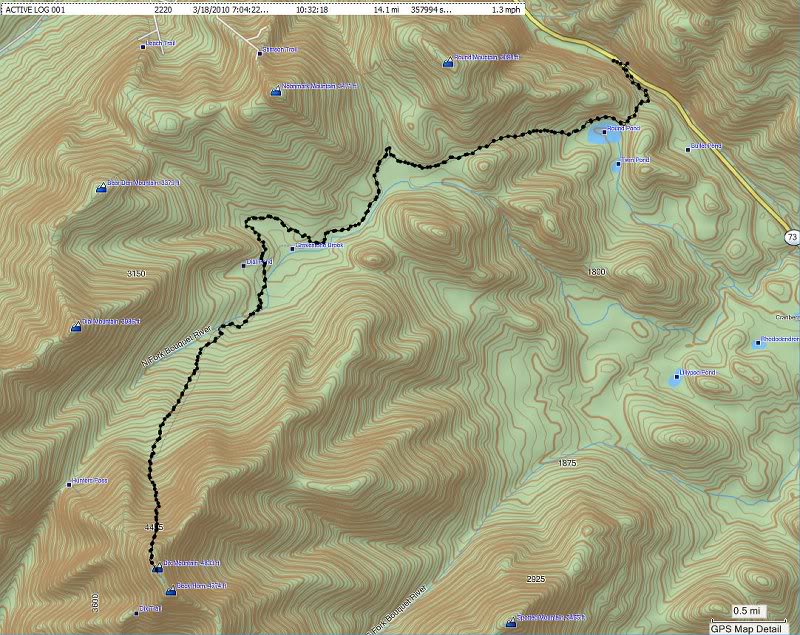Click the 10:32:18 elapsed time field
Viewport: 800px width, 635px height.
313,9
